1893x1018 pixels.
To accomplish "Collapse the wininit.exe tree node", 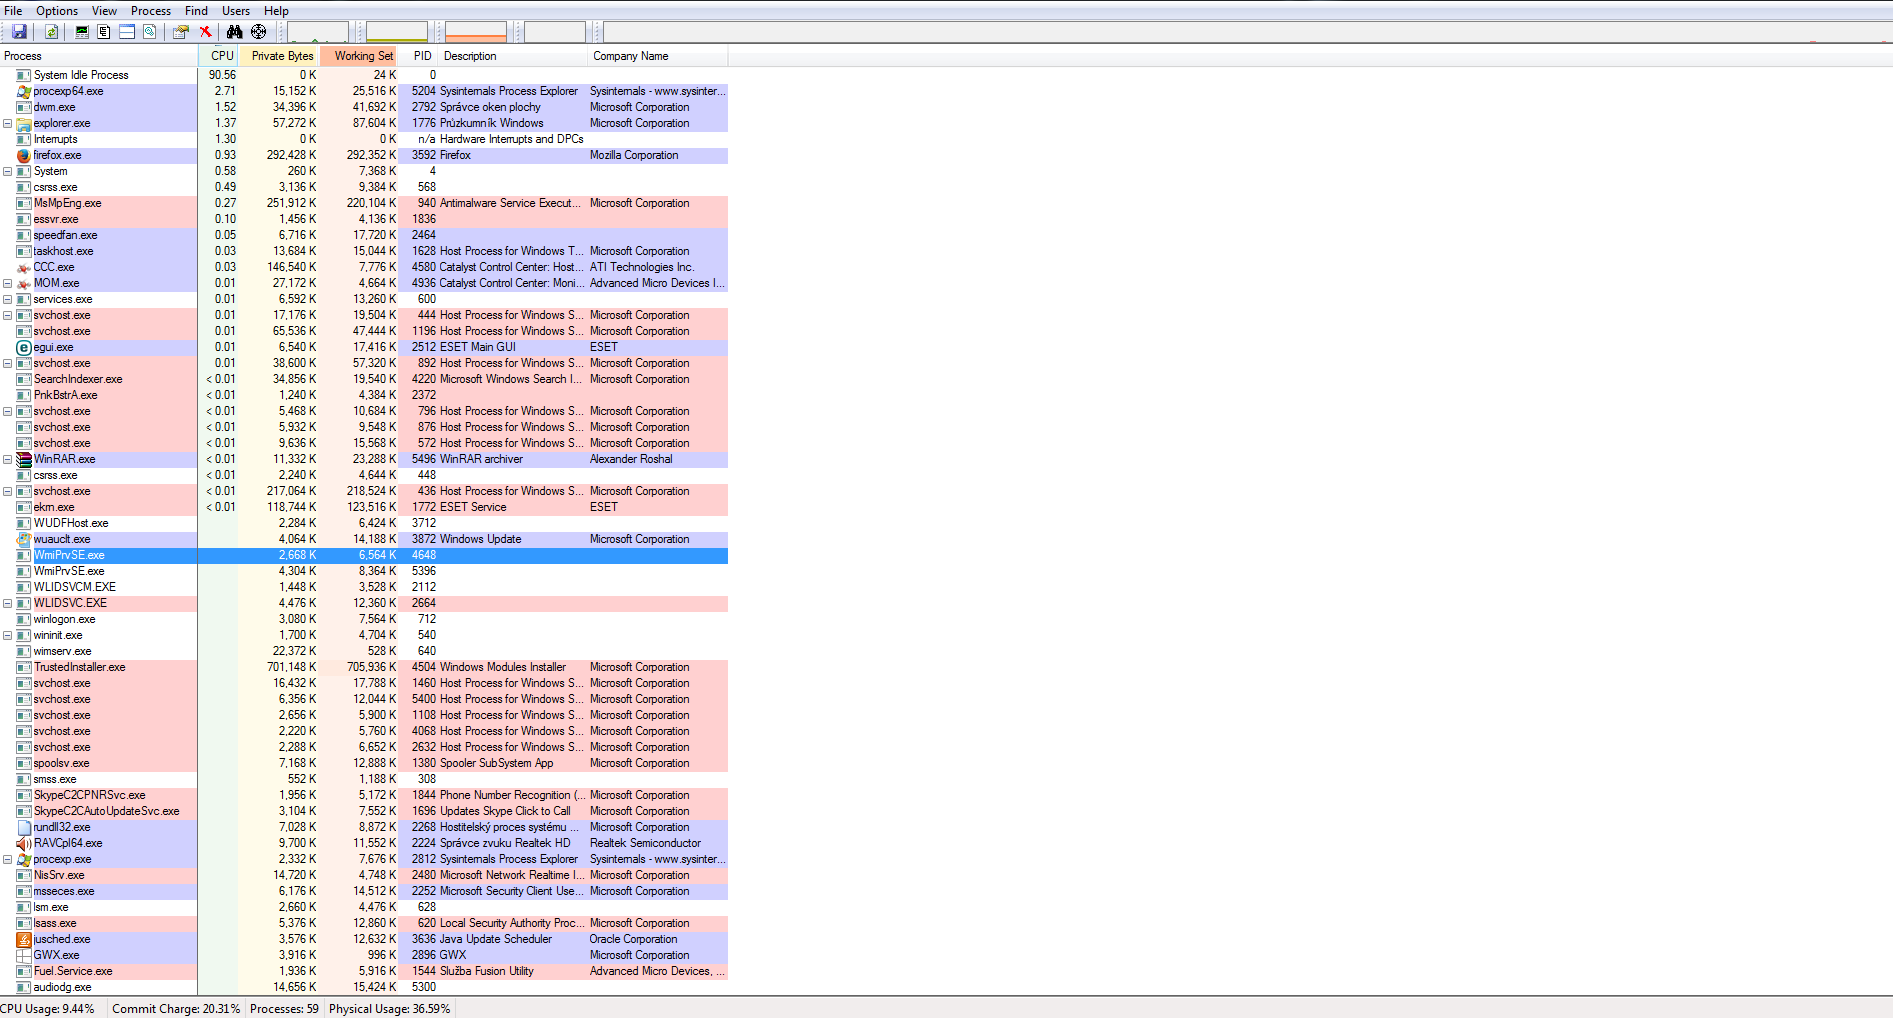I will coord(8,635).
